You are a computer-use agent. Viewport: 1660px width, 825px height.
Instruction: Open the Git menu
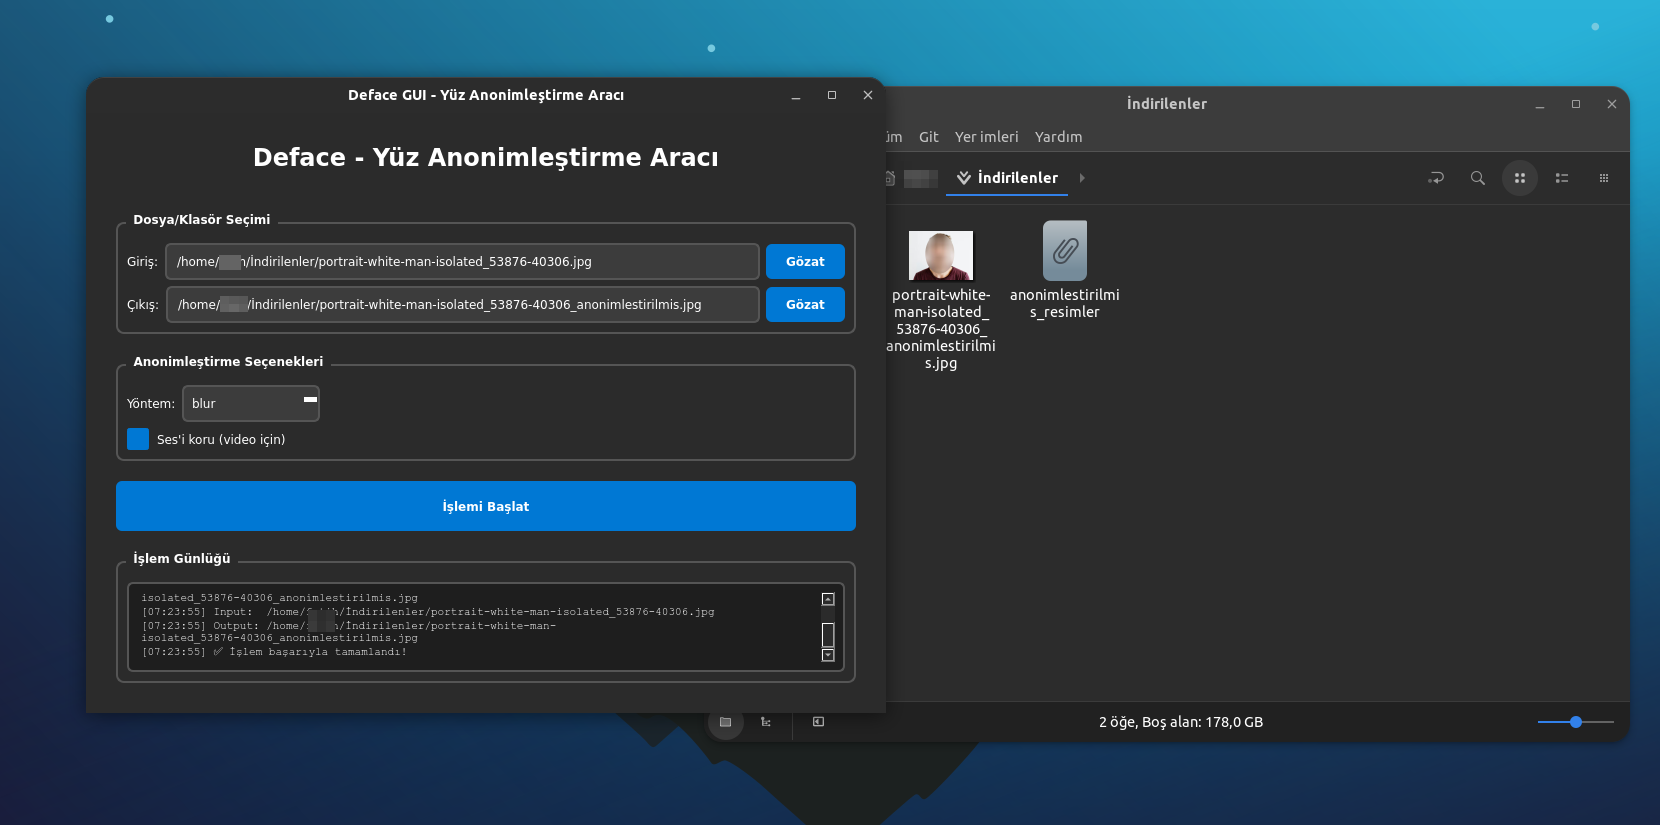928,137
